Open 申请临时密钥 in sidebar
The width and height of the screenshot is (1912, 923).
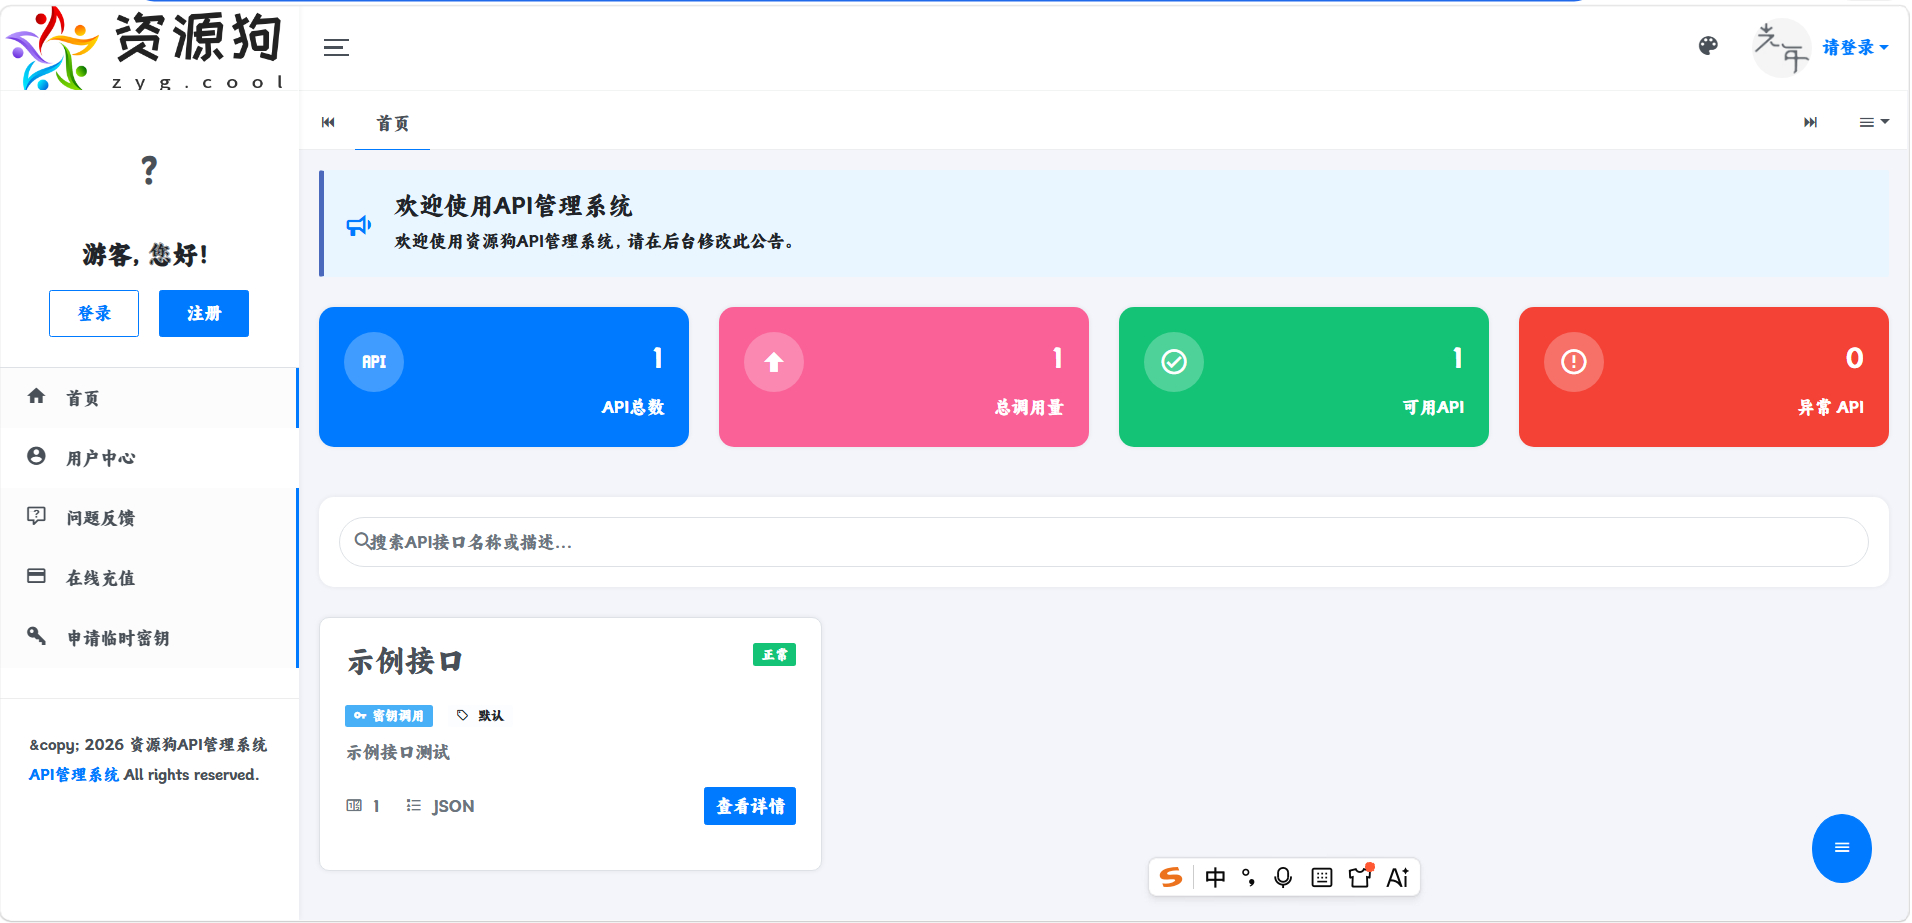[x=149, y=638]
